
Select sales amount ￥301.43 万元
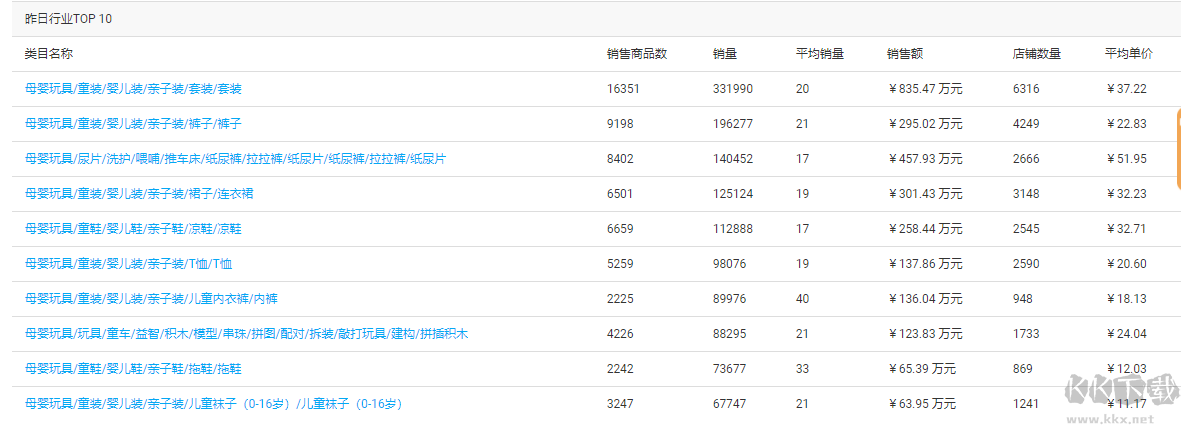click(x=925, y=193)
